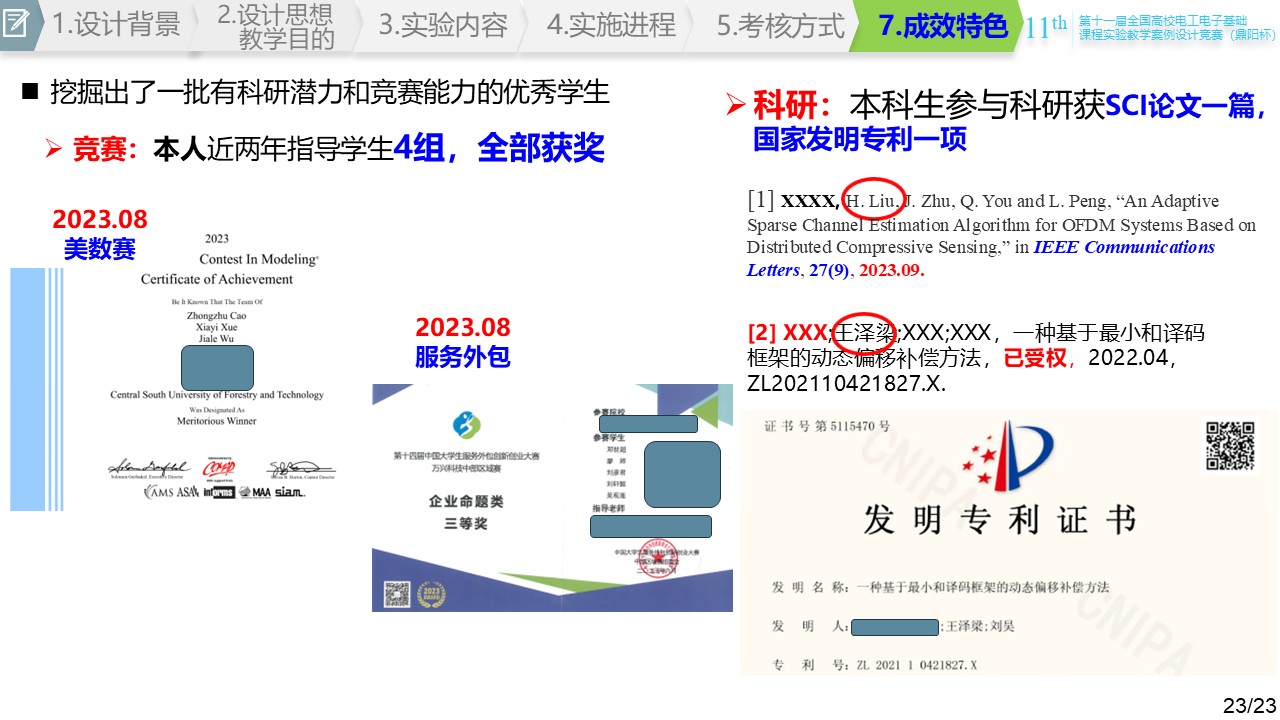
Task: Select the 7.成效特色 active tab
Action: [x=942, y=25]
